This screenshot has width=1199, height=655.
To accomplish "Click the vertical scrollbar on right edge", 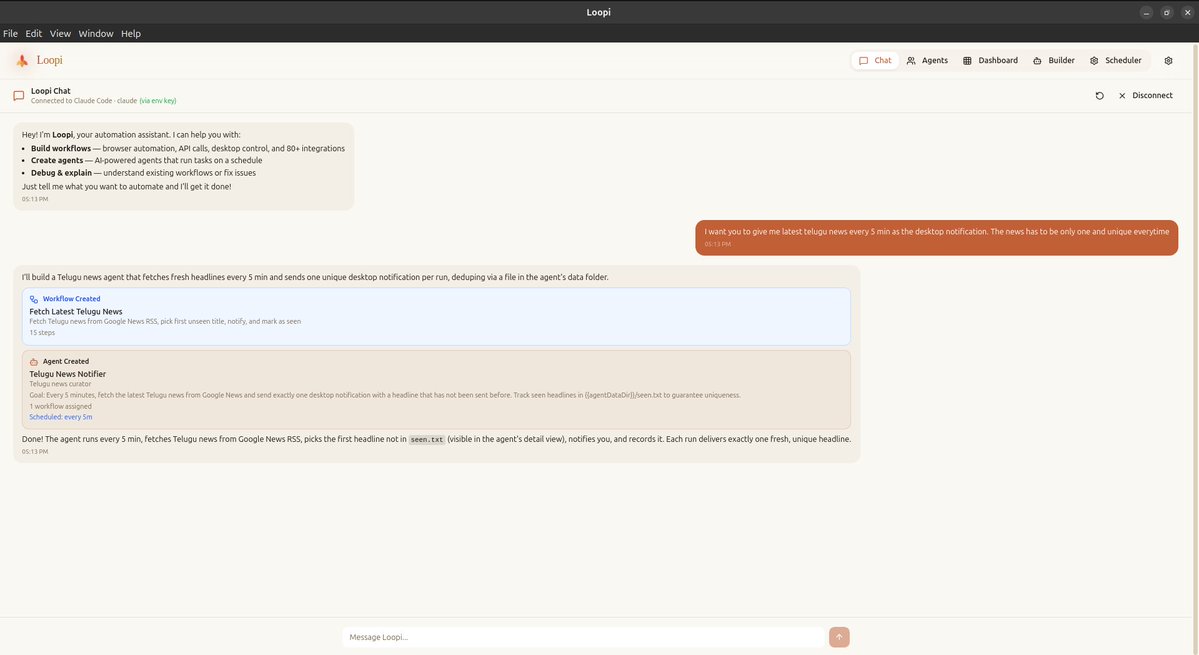I will tap(1196, 349).
